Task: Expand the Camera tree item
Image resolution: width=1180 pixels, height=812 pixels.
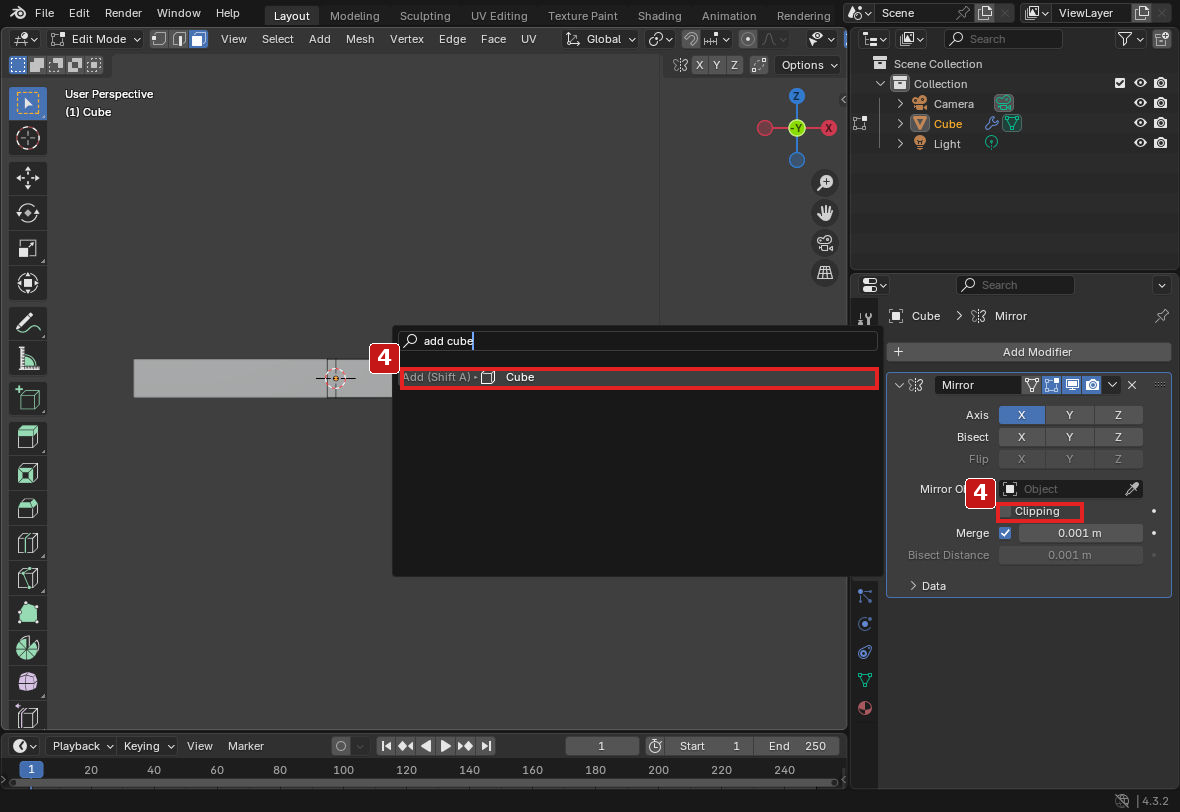Action: coord(900,104)
